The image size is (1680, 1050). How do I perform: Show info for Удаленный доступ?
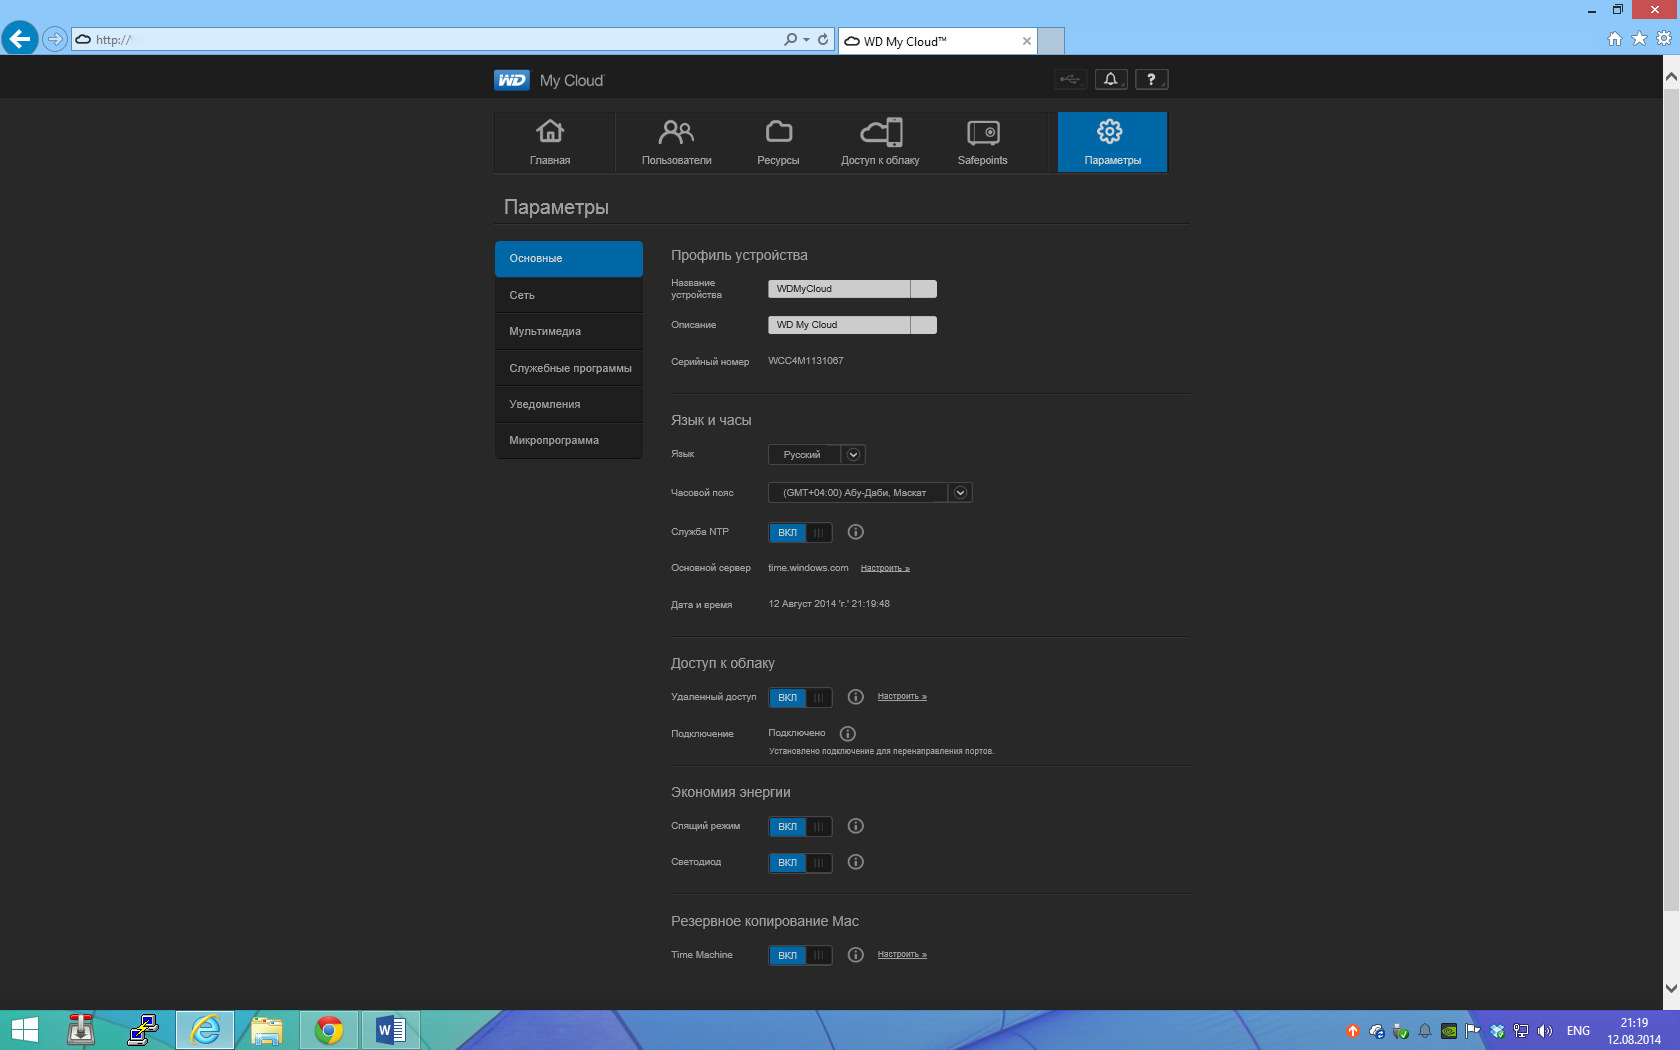click(856, 697)
